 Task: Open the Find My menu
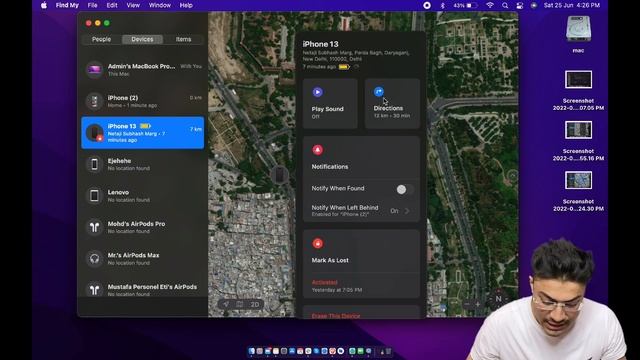[x=67, y=5]
